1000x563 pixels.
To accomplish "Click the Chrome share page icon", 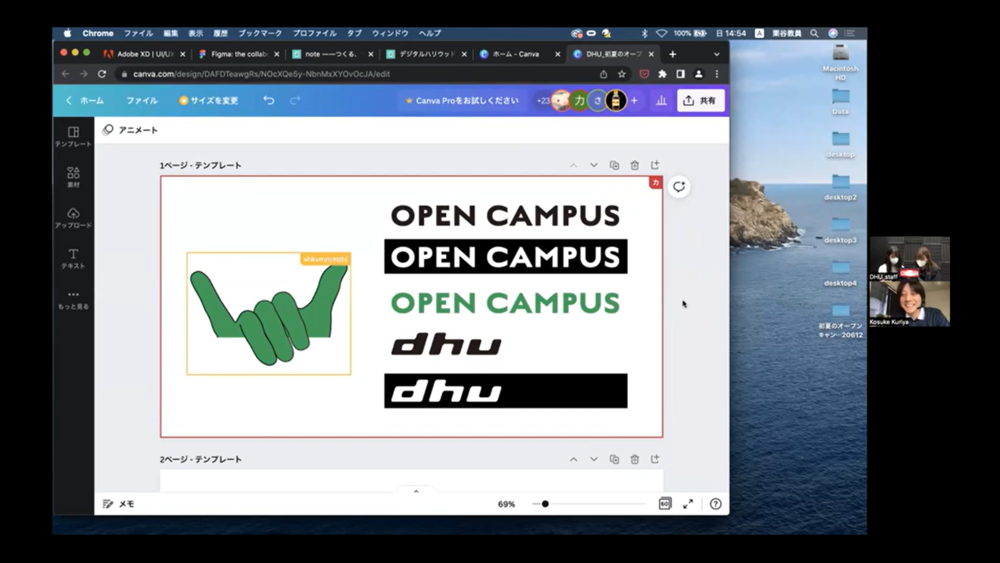I will click(x=603, y=74).
